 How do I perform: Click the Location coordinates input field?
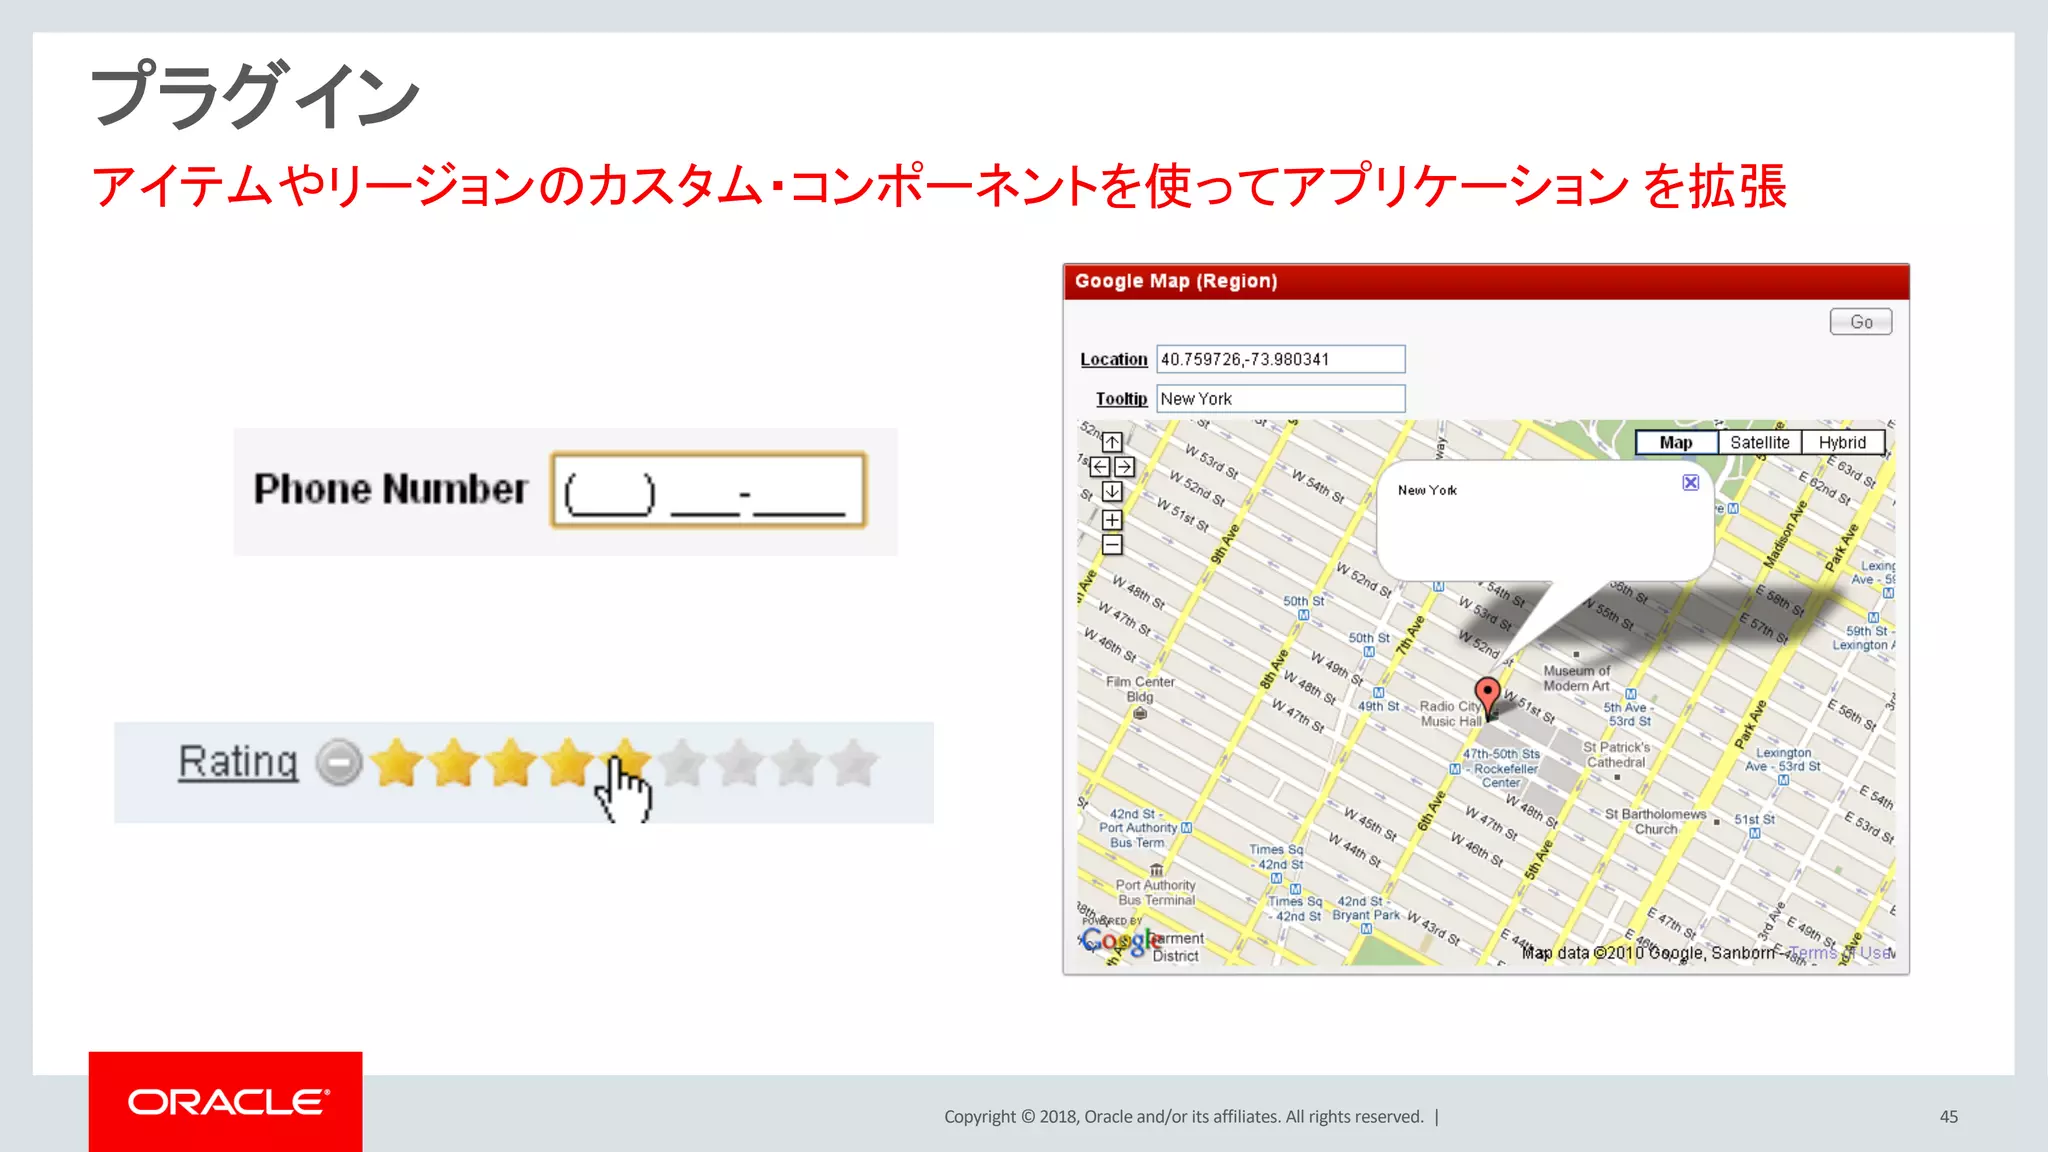click(1281, 359)
